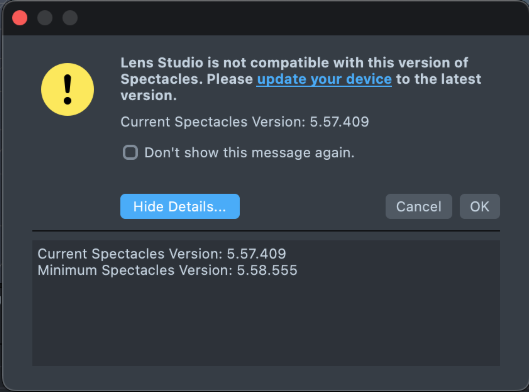
Task: Click the bold Lens Studio compatibility heading
Action: pyautogui.click(x=301, y=79)
